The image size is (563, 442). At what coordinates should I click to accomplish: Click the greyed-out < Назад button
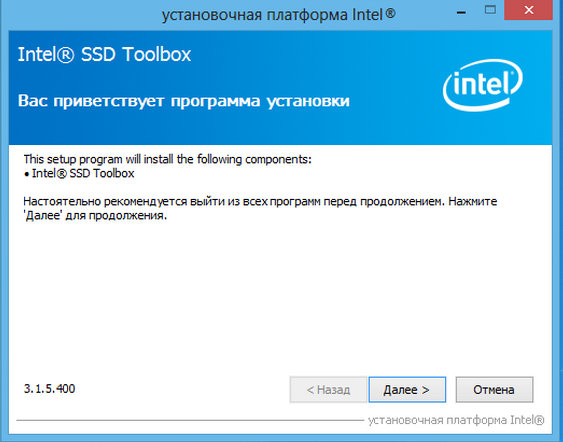pyautogui.click(x=328, y=390)
